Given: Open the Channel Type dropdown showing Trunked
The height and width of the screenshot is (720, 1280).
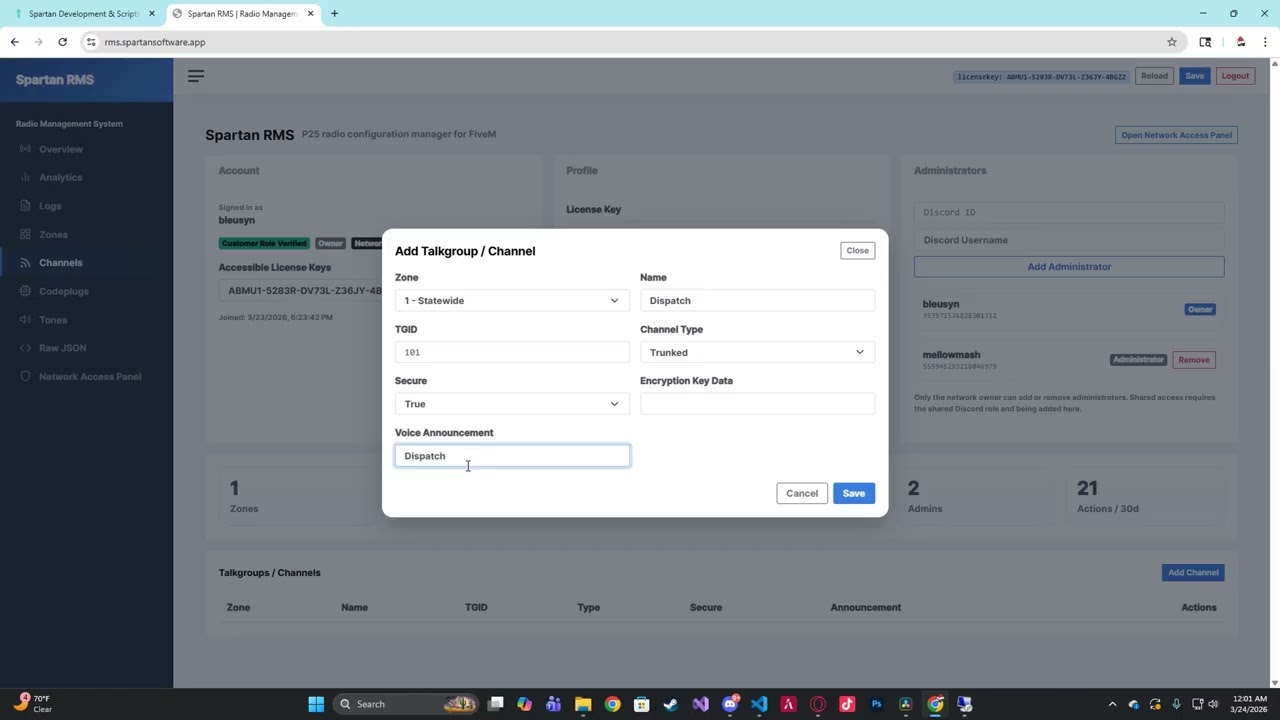Looking at the screenshot, I should 757,352.
